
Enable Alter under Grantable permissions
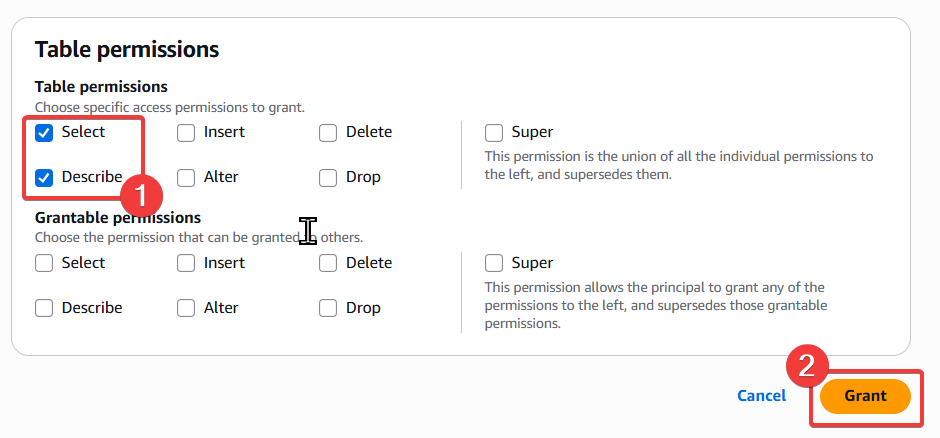click(x=186, y=308)
